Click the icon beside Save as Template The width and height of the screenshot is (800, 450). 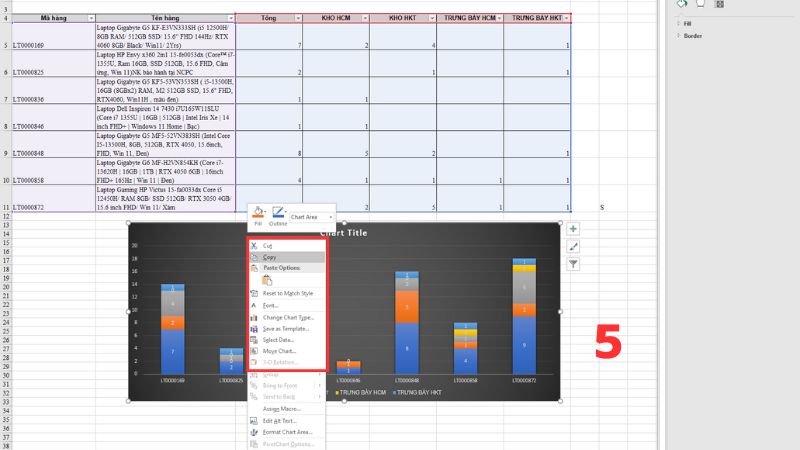(x=254, y=329)
